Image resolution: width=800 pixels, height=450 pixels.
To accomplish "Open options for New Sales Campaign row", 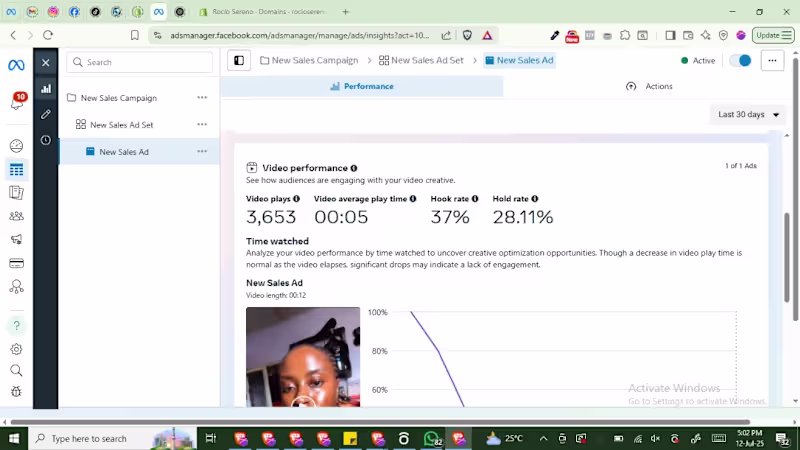I will [x=202, y=97].
